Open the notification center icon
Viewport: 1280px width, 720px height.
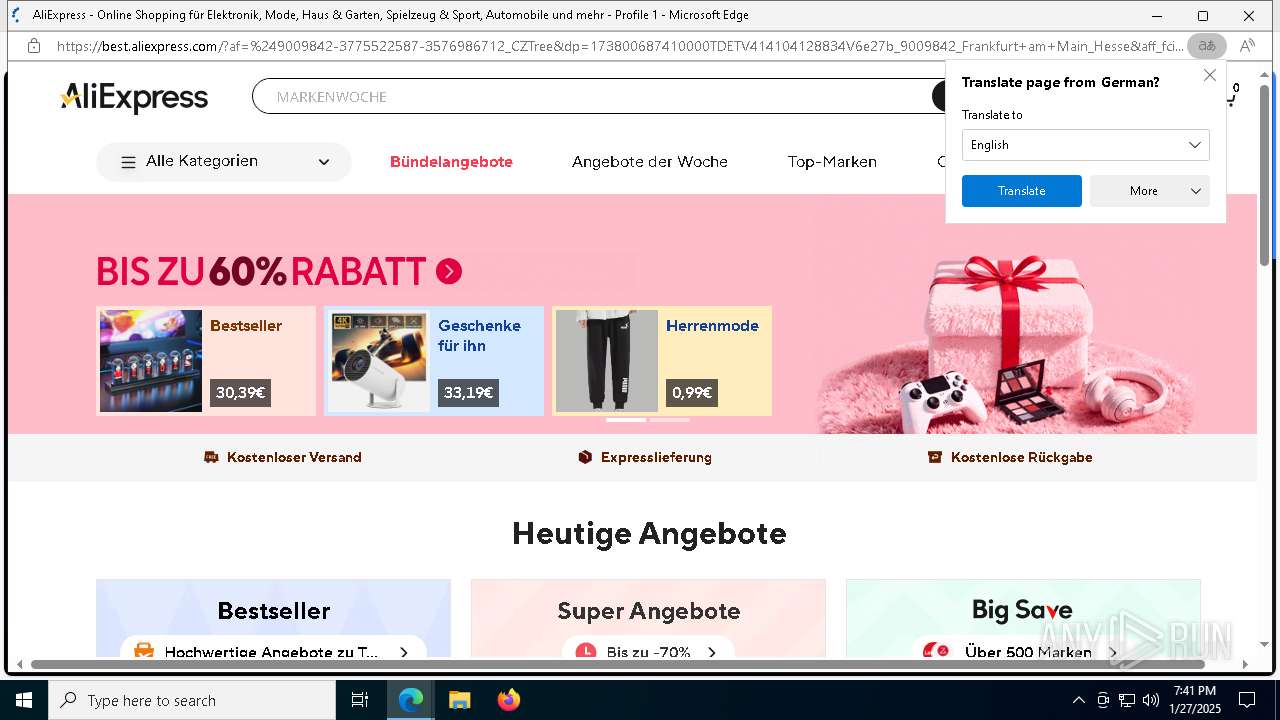(1247, 700)
